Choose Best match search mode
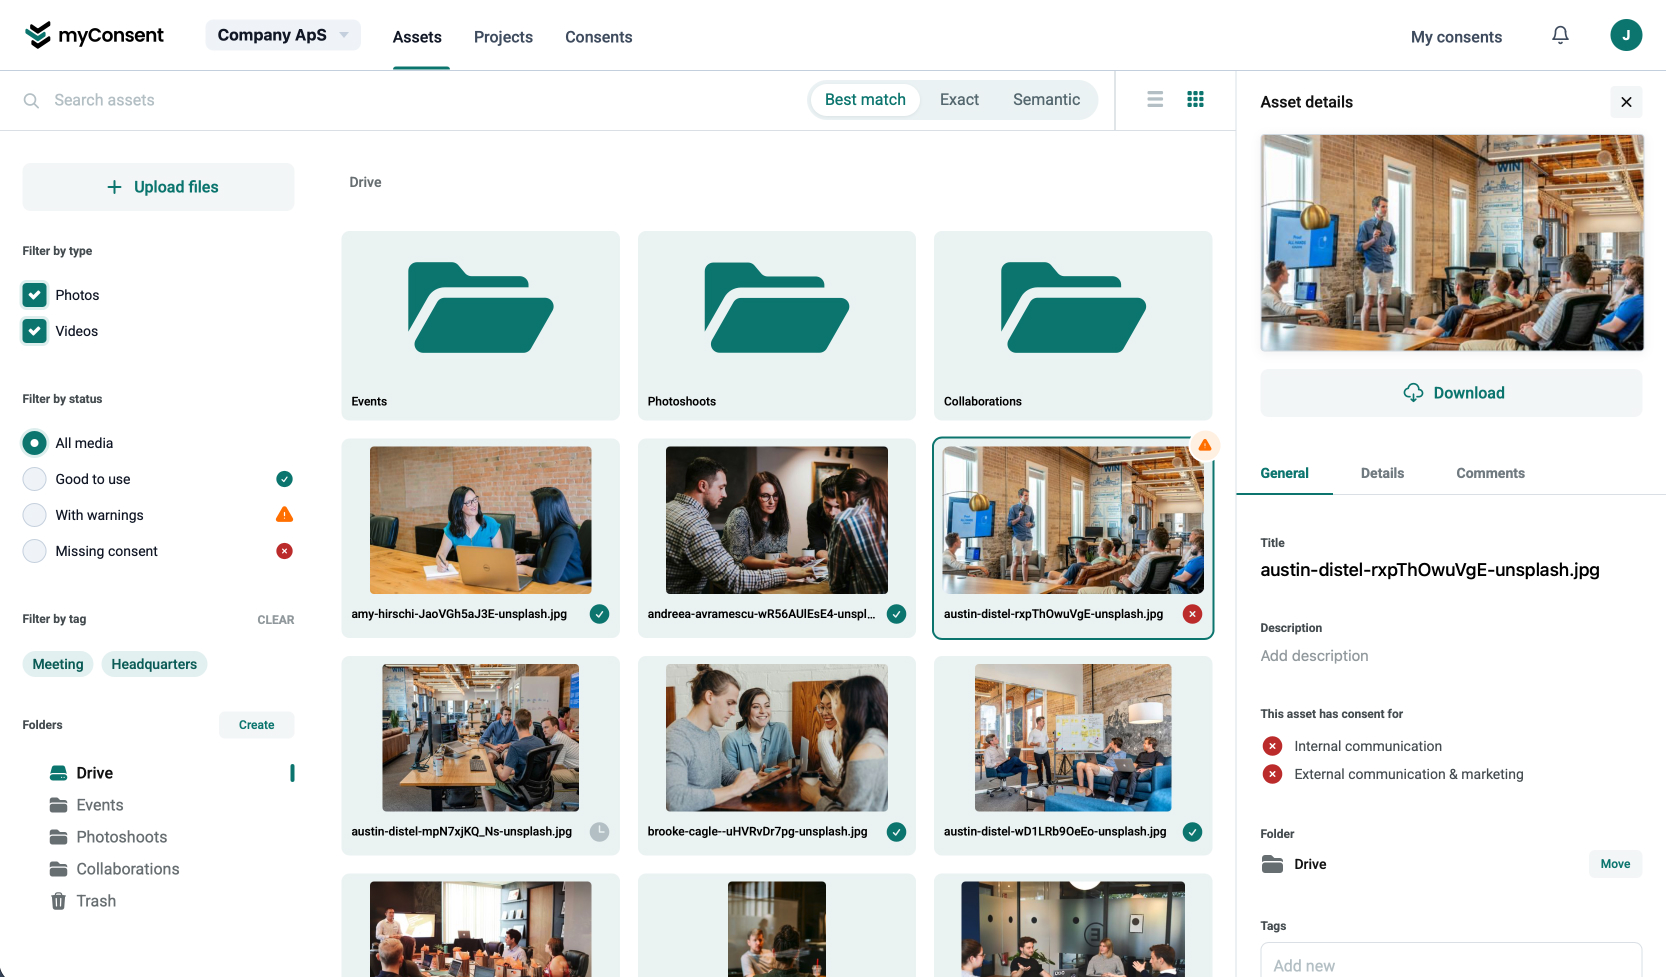 (865, 100)
